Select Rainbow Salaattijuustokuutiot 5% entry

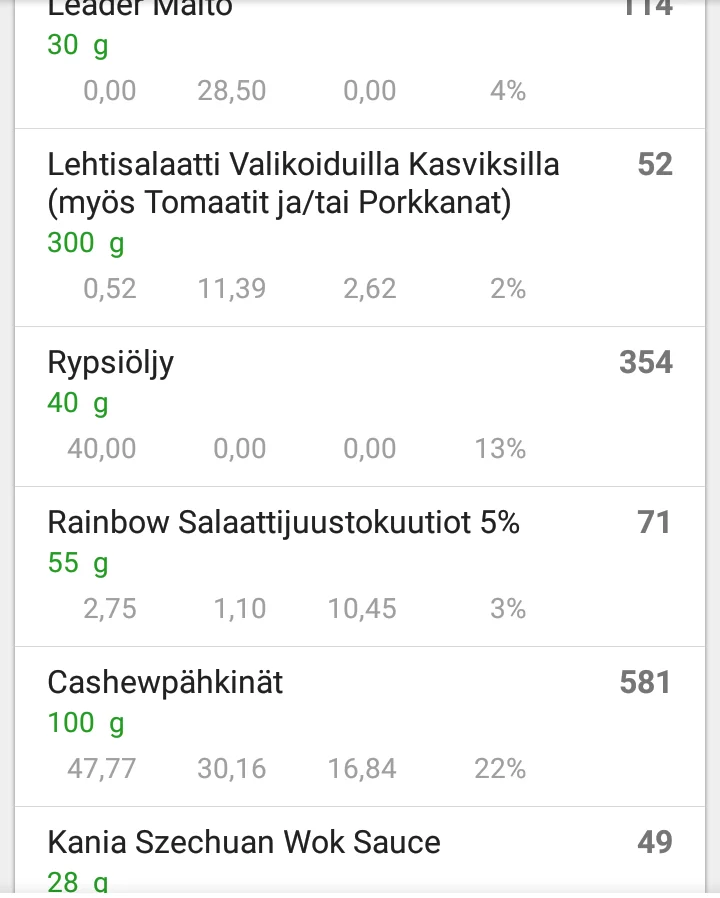point(283,522)
